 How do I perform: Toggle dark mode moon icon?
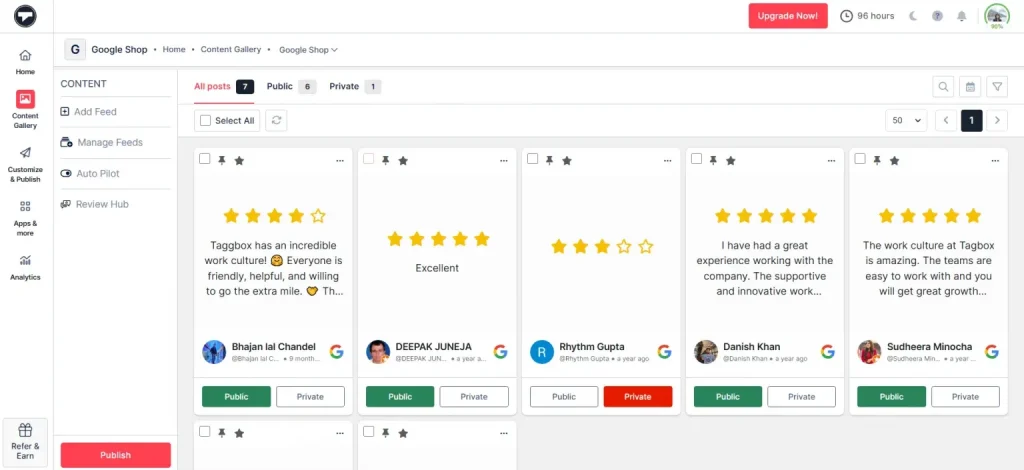913,16
